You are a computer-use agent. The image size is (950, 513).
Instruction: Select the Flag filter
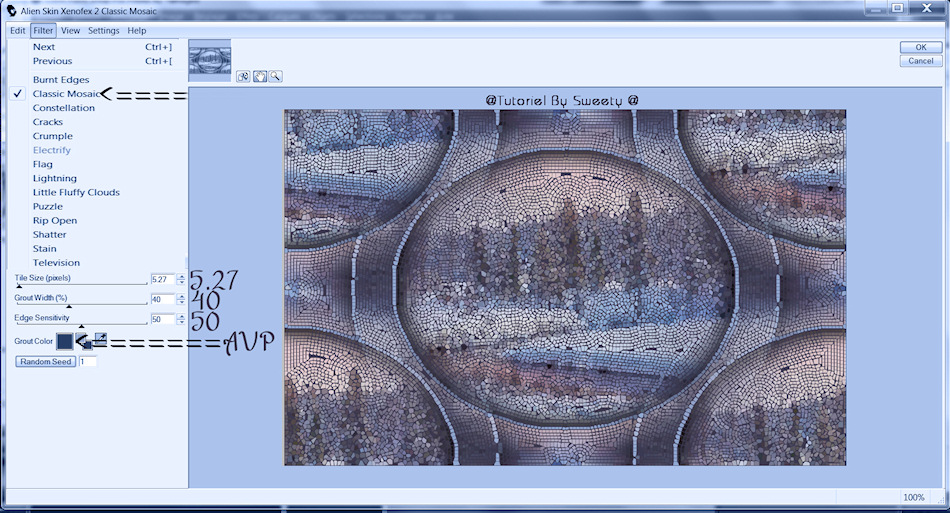[97, 164]
